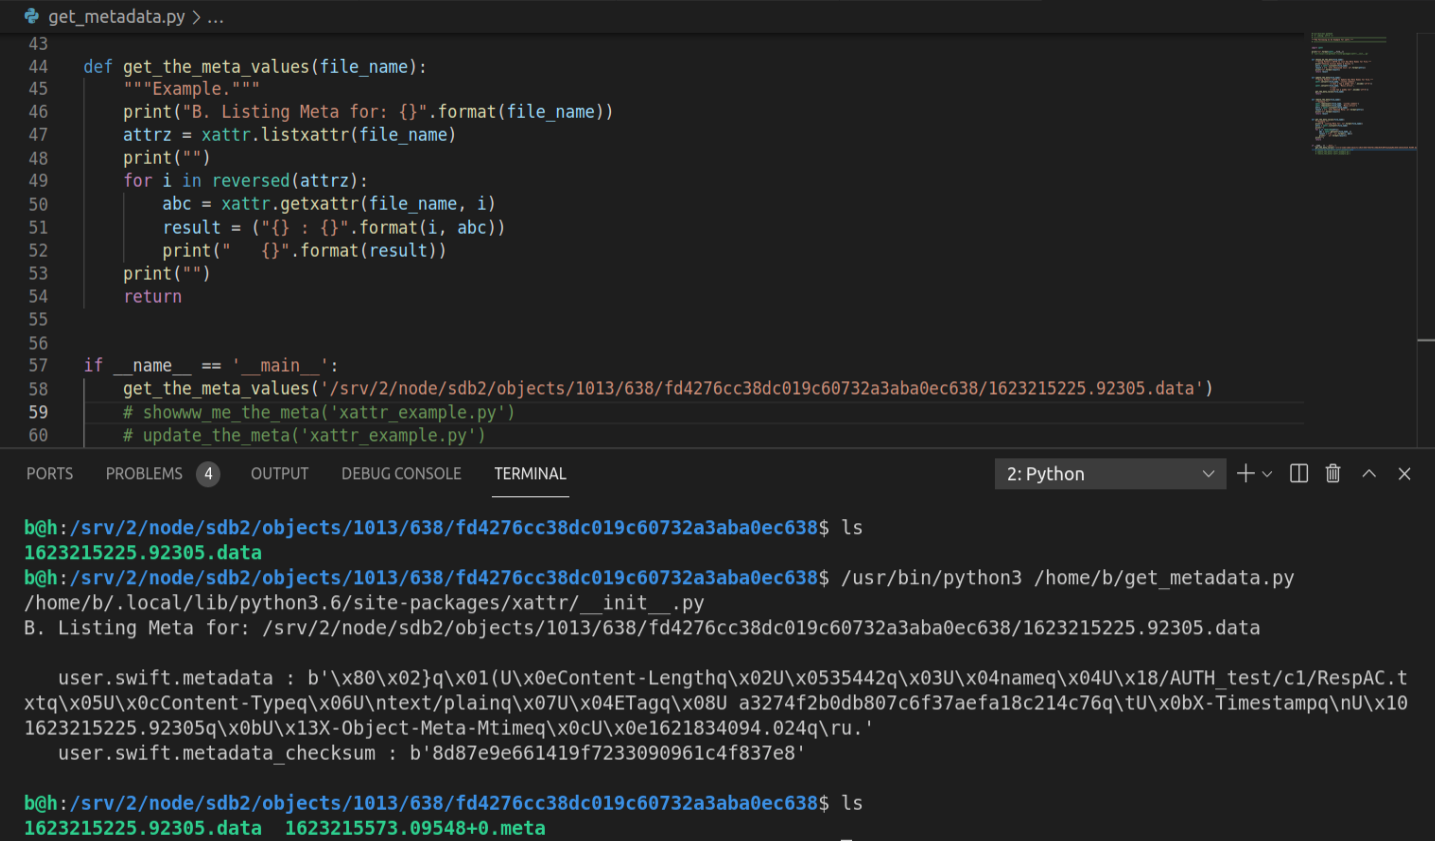Image resolution: width=1439 pixels, height=841 pixels.
Task: Click the "return" statement on line 54
Action: point(152,297)
